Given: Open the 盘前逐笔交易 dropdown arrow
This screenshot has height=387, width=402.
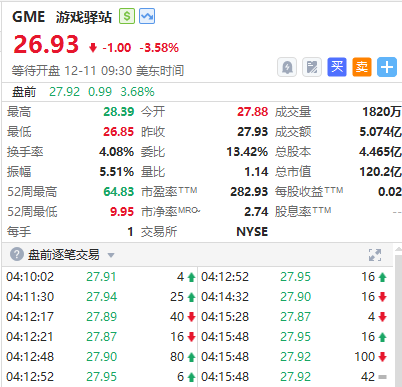Looking at the screenshot, I should tap(111, 256).
